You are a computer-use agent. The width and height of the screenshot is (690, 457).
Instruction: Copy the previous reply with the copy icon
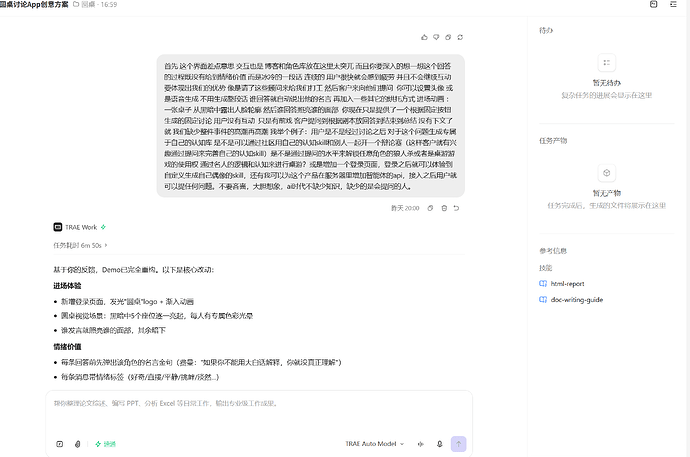(448, 37)
